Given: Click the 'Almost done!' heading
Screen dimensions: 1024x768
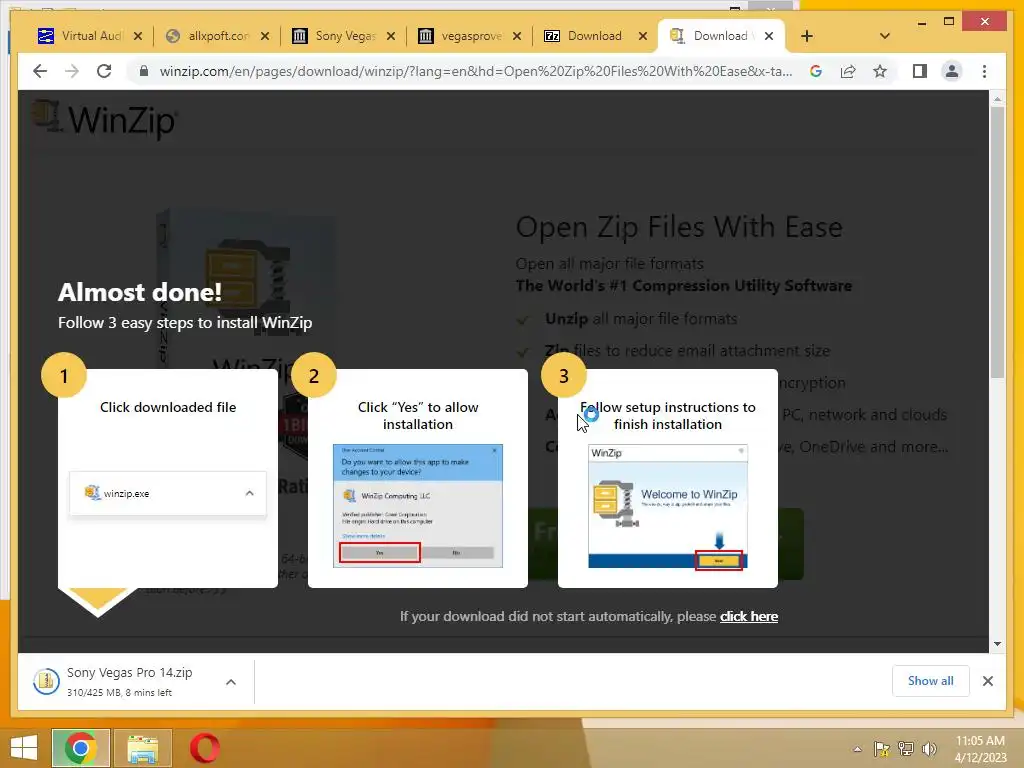Looking at the screenshot, I should point(140,292).
